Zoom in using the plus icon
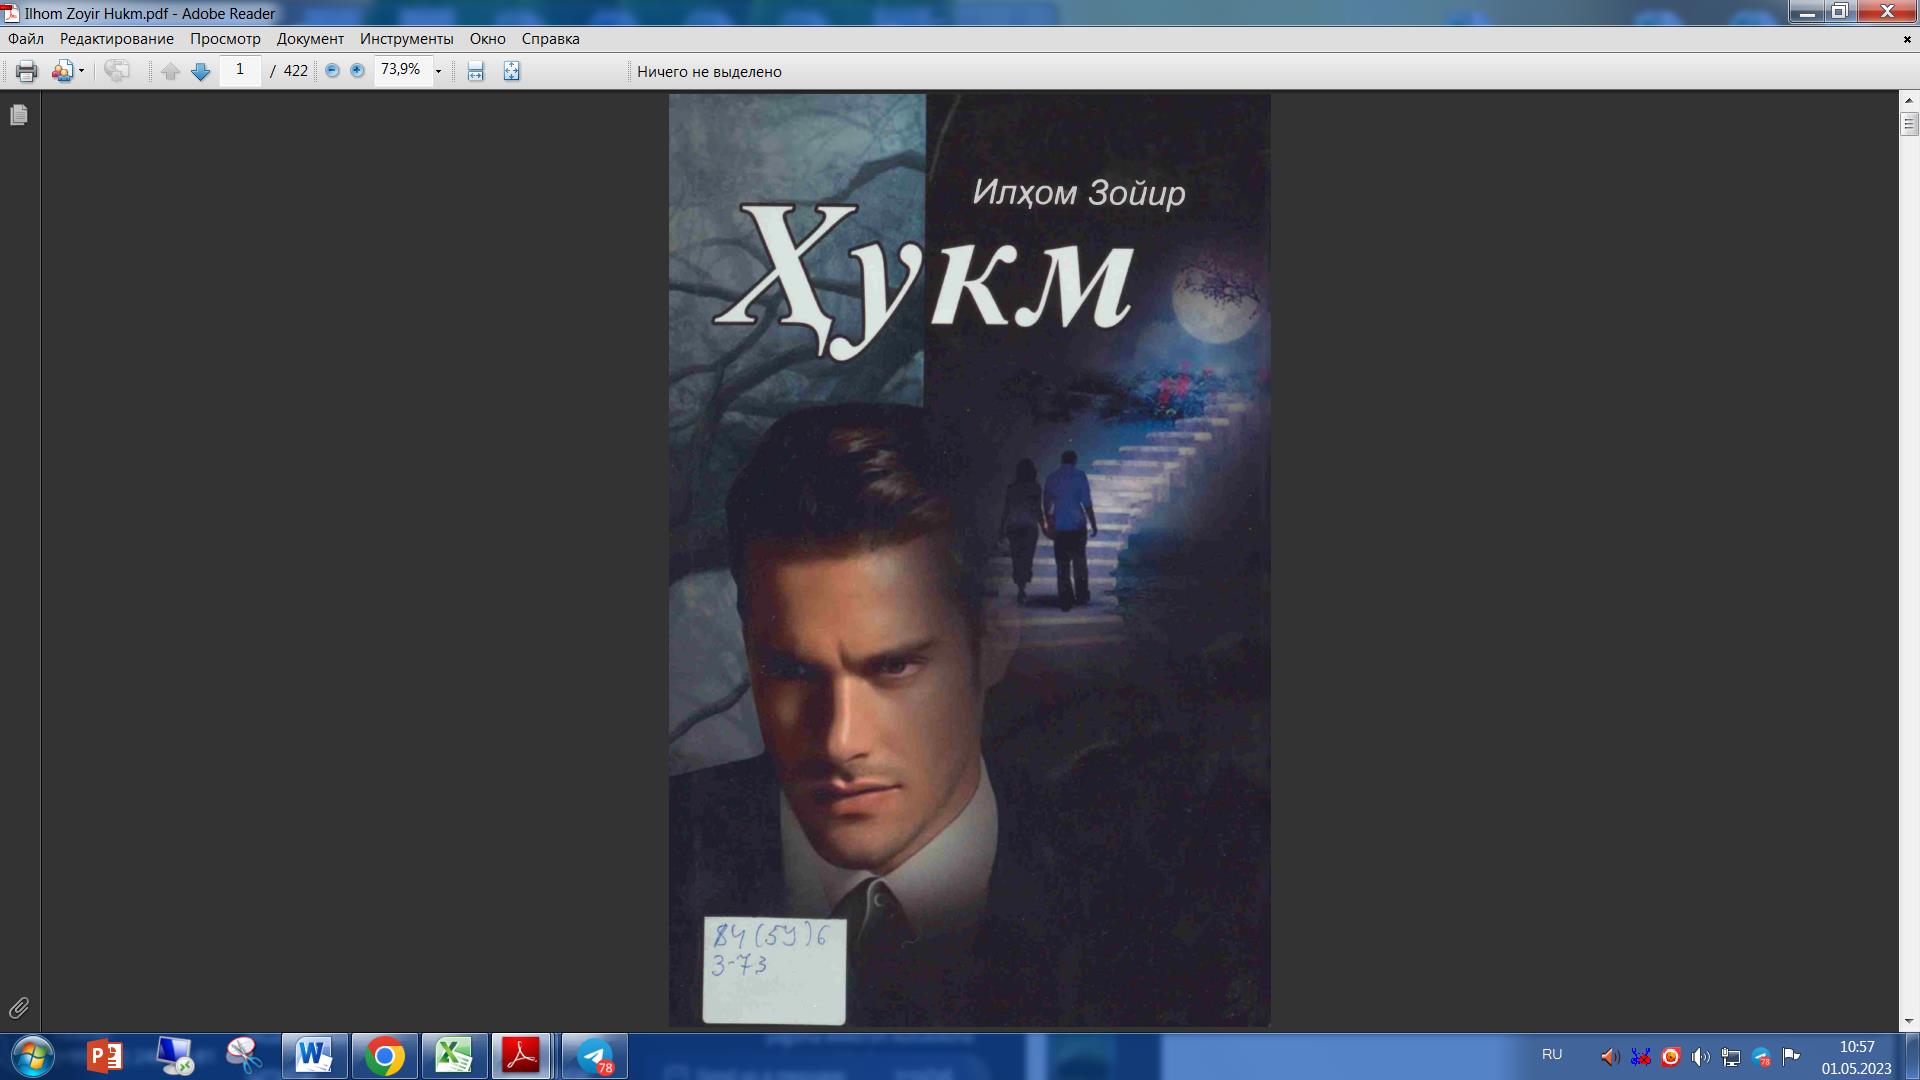Screen dimensions: 1920x1080 [356, 71]
